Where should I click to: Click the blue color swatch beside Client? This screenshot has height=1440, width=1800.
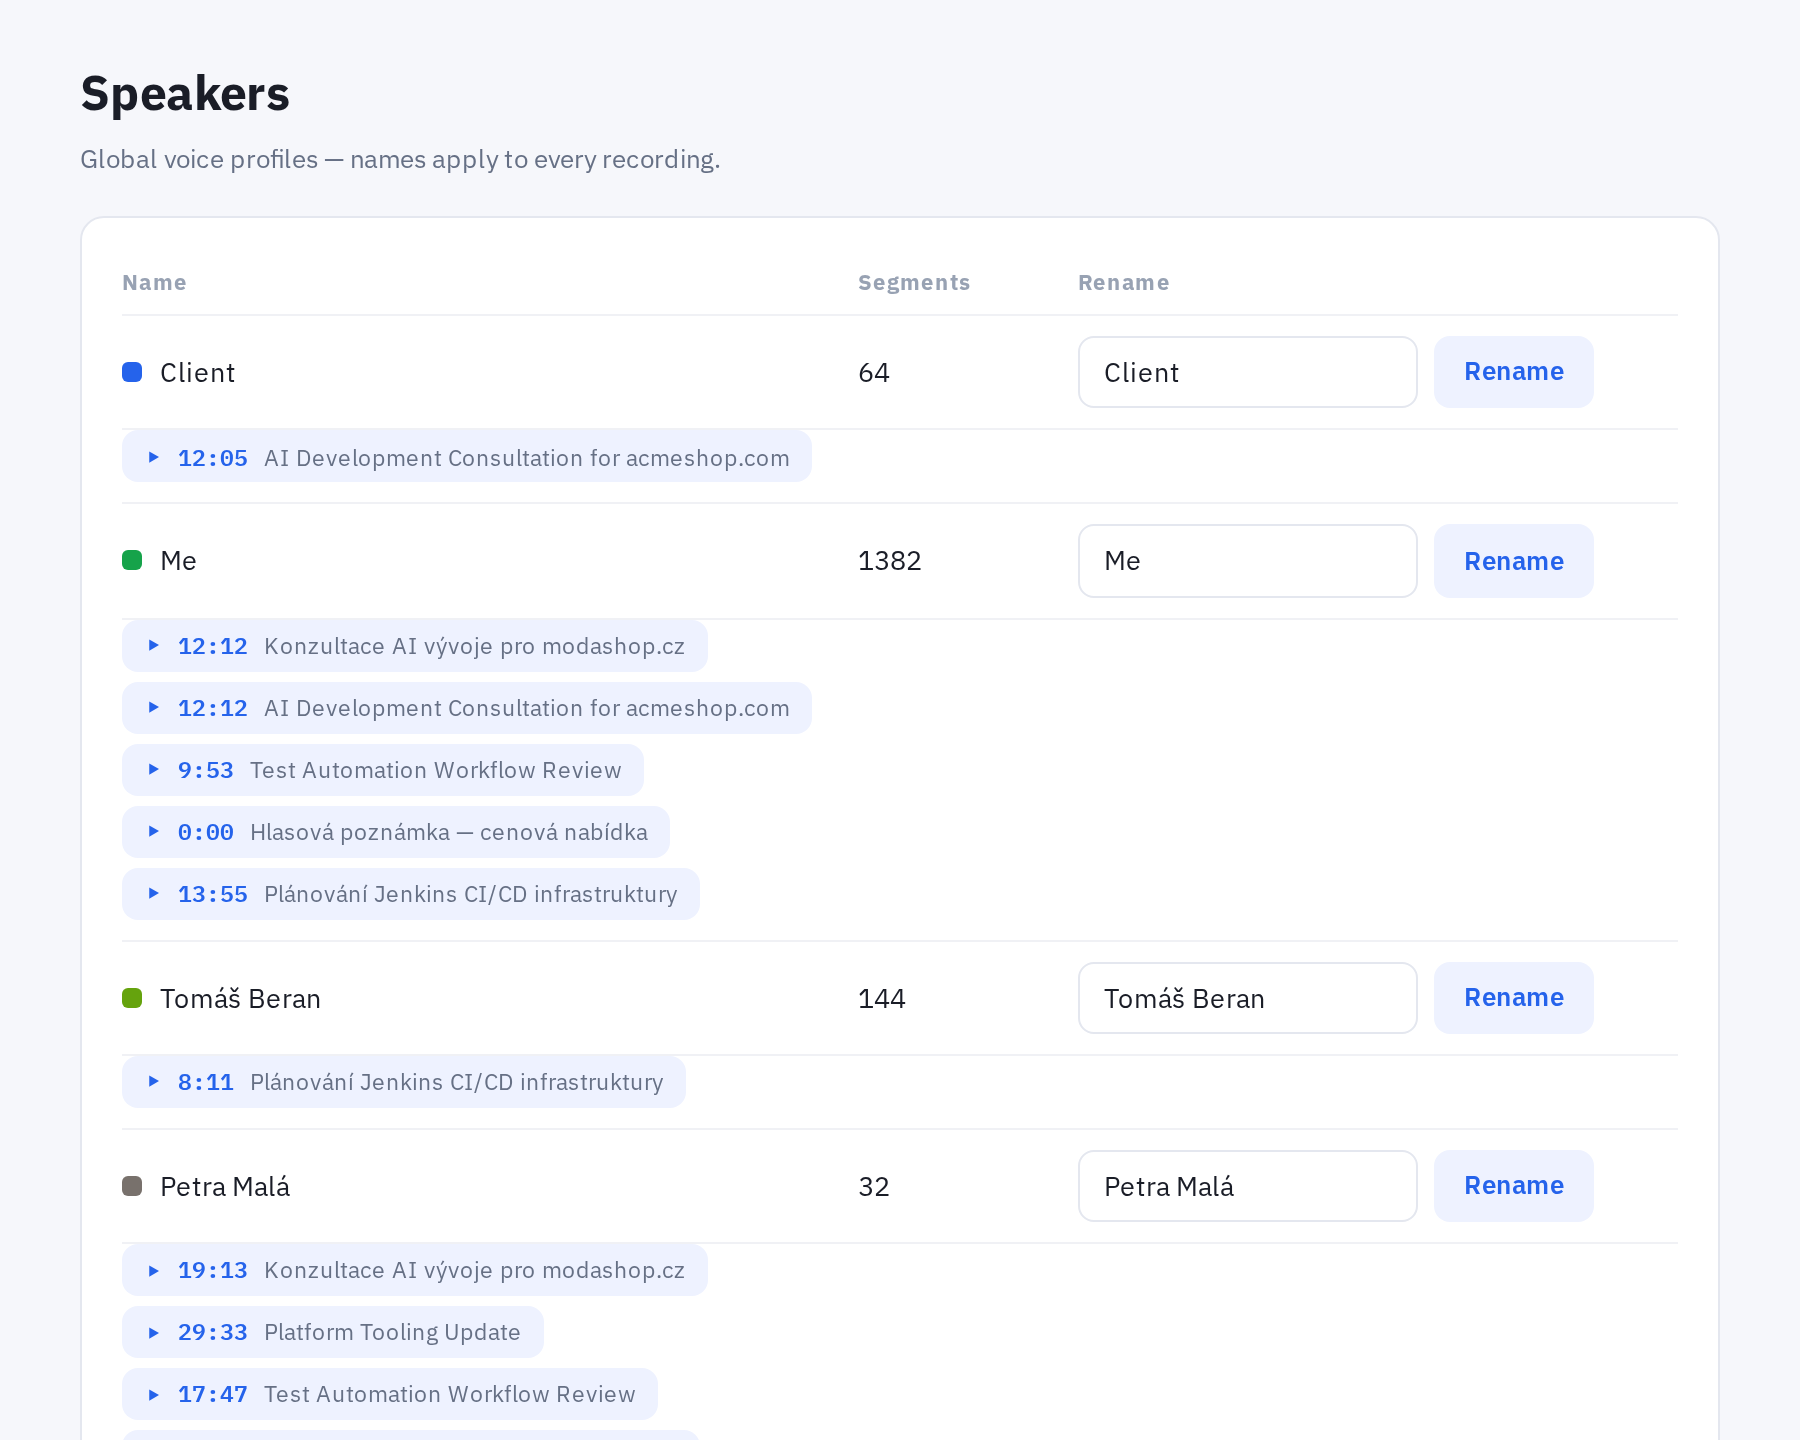coord(132,372)
